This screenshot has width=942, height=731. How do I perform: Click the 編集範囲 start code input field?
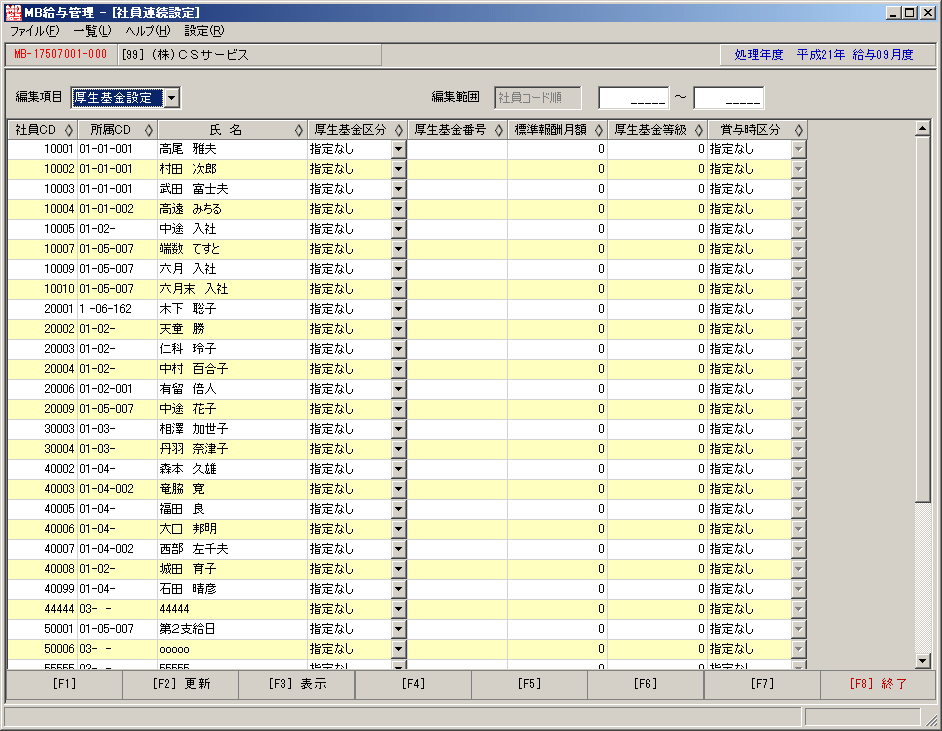click(634, 98)
